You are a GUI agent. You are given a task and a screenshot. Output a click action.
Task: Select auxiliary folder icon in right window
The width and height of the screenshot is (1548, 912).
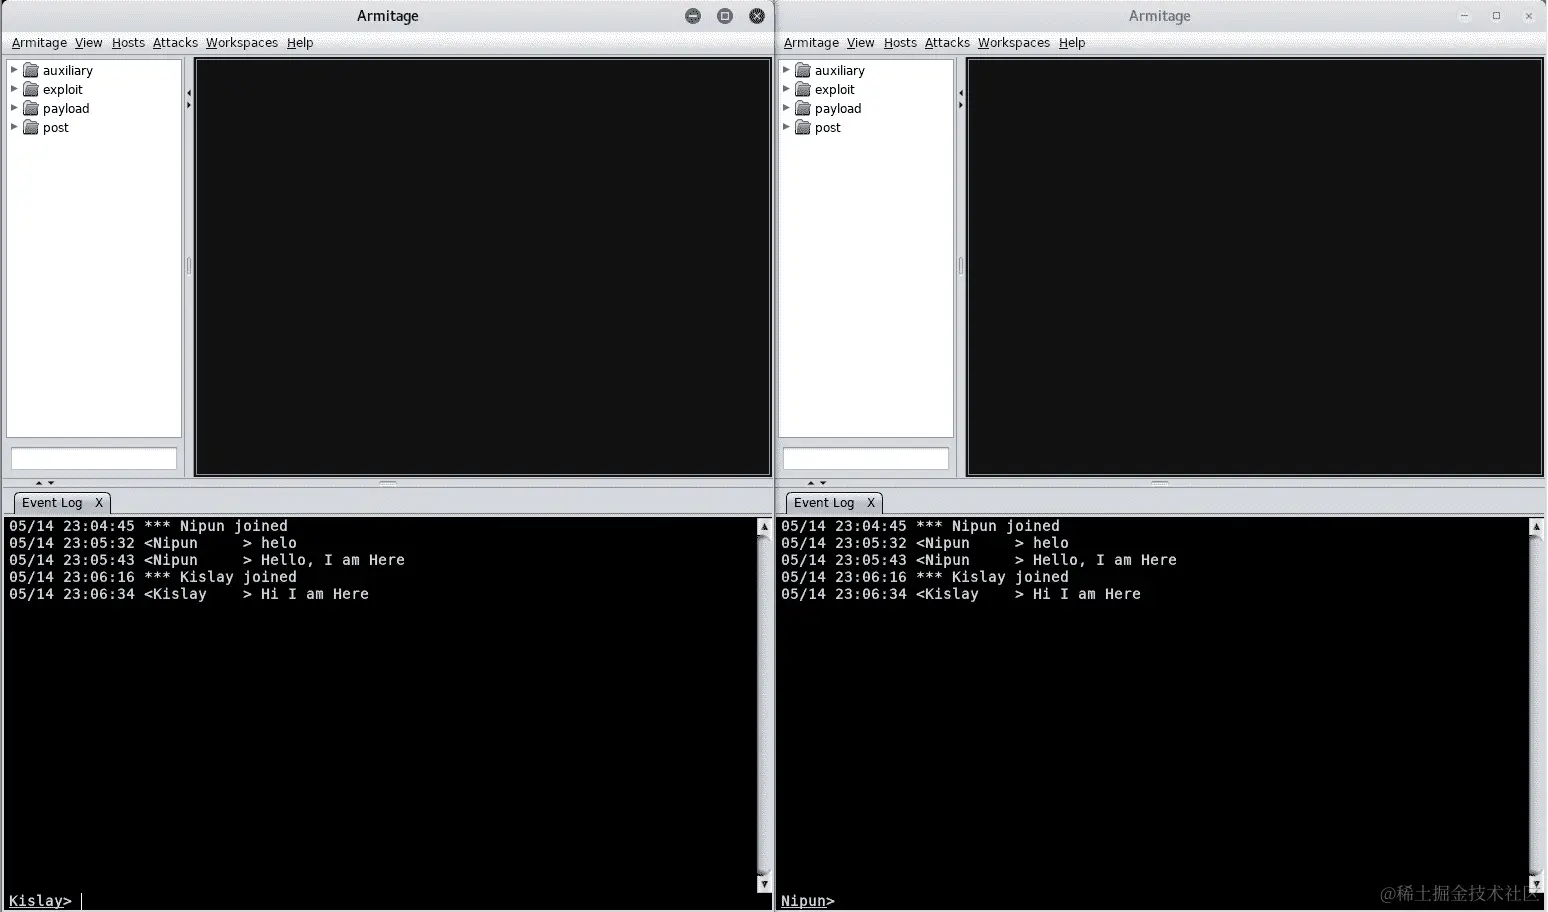click(x=803, y=70)
